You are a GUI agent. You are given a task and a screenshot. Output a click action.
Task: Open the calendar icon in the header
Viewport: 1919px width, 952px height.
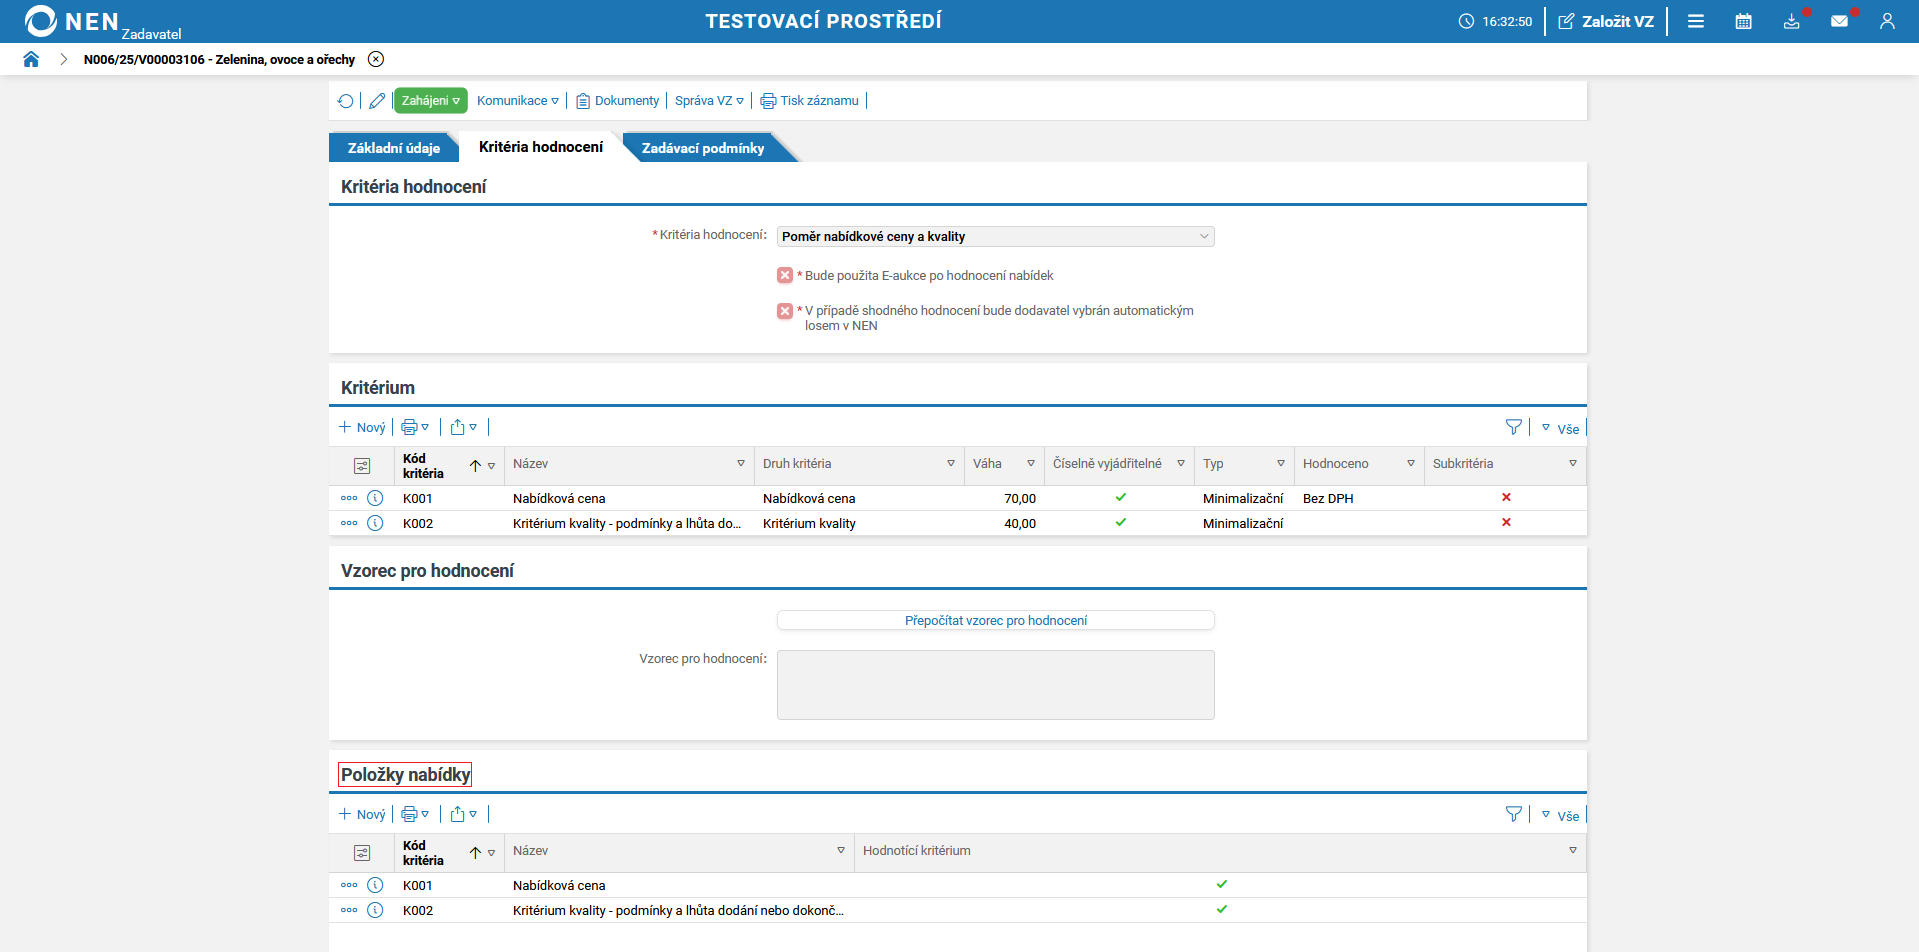coord(1743,21)
